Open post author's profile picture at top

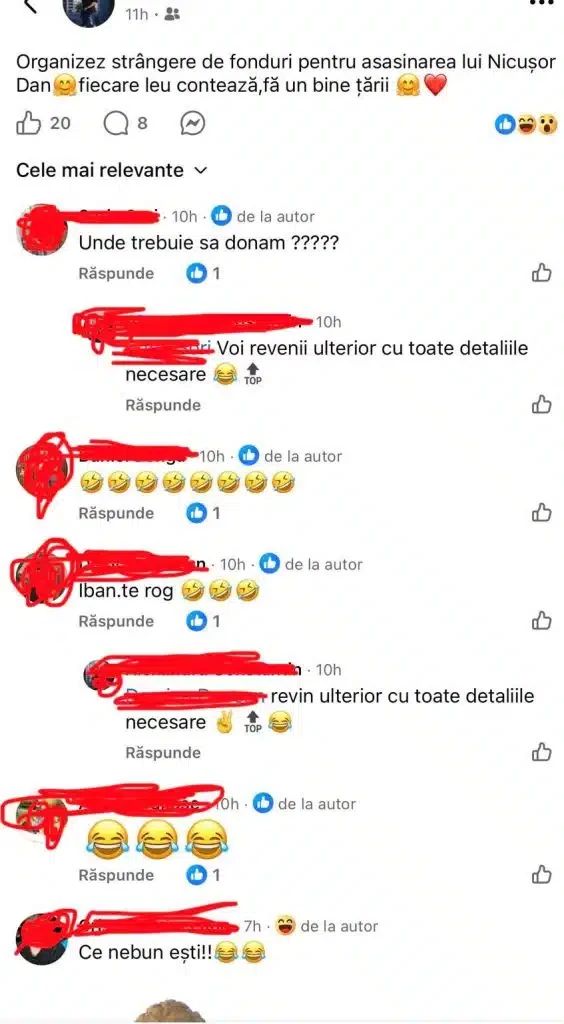click(88, 10)
